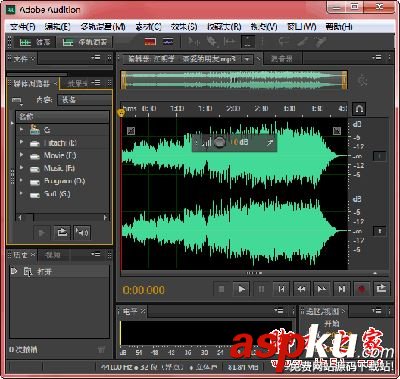Select the Lasso selection tool
Screen dimensions: 400x379
pos(284,42)
